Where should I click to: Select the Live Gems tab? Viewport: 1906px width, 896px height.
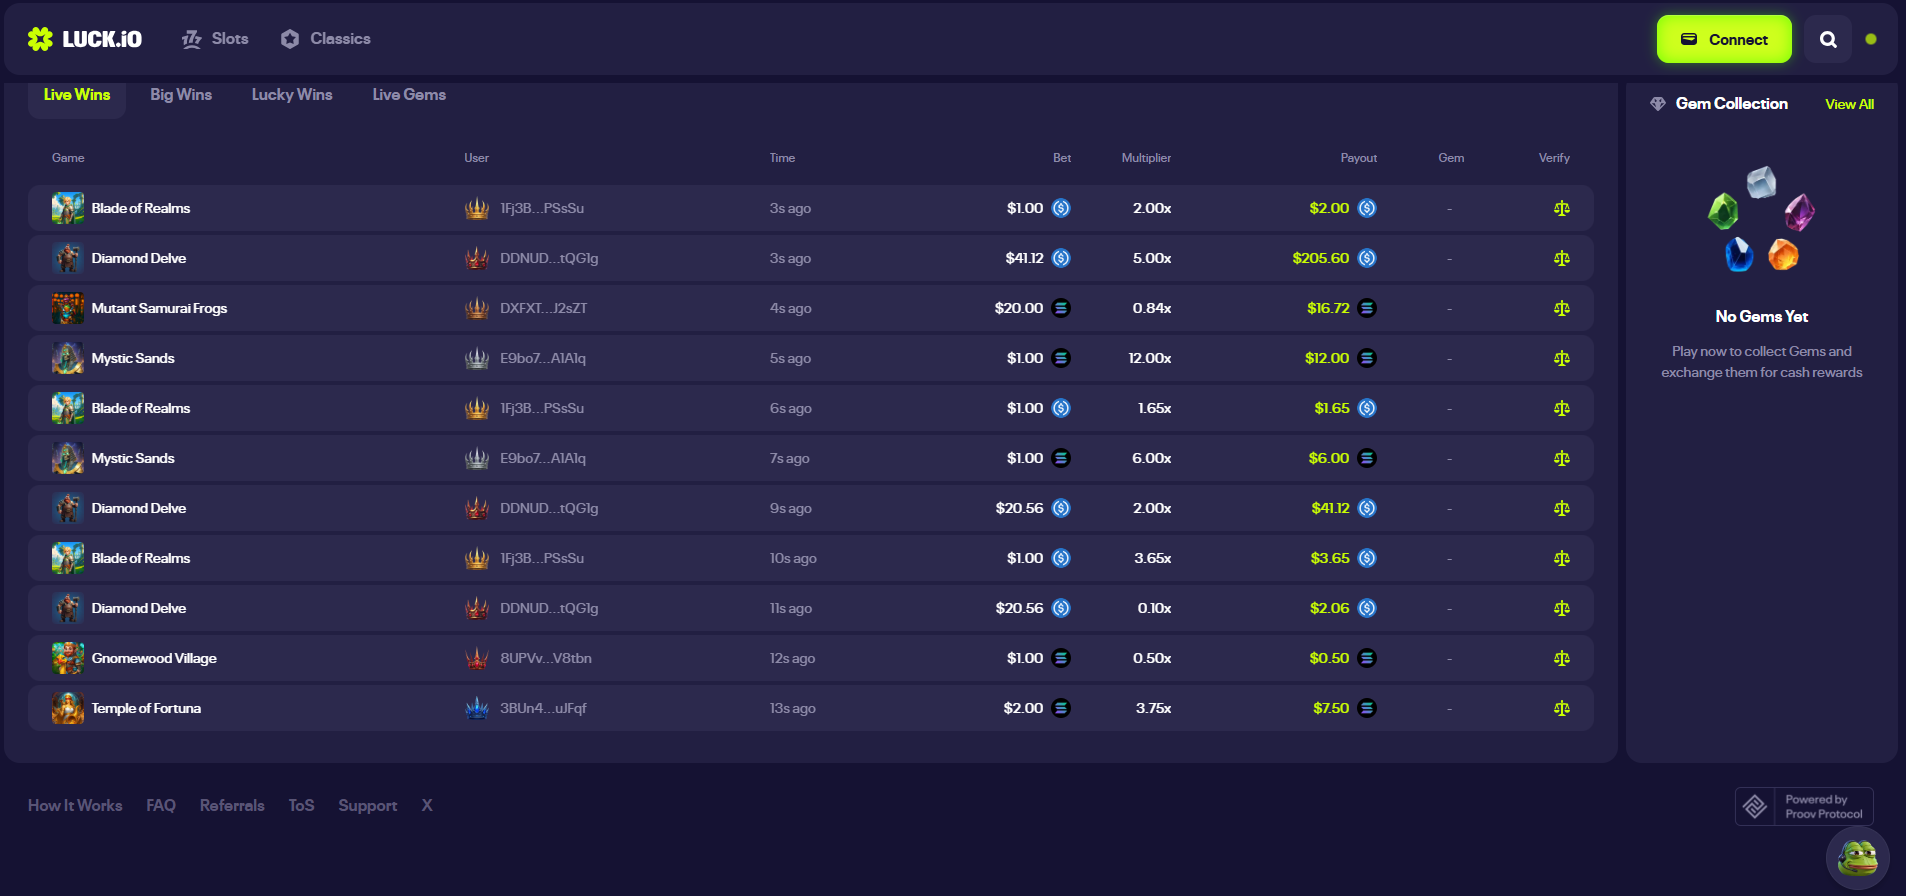click(x=409, y=95)
